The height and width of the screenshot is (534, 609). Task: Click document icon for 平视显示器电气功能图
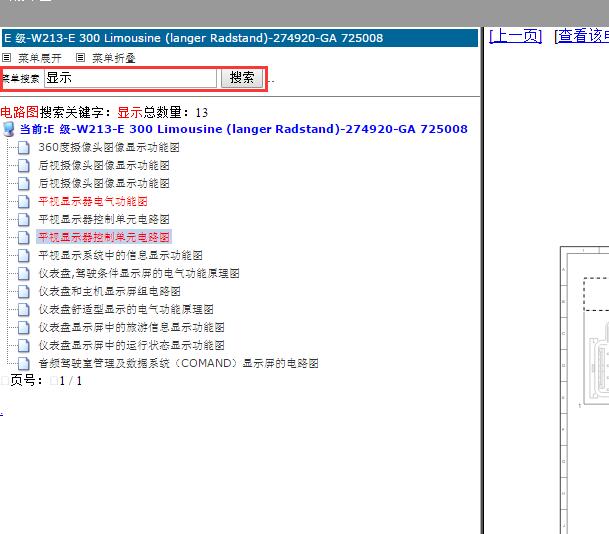coord(24,202)
